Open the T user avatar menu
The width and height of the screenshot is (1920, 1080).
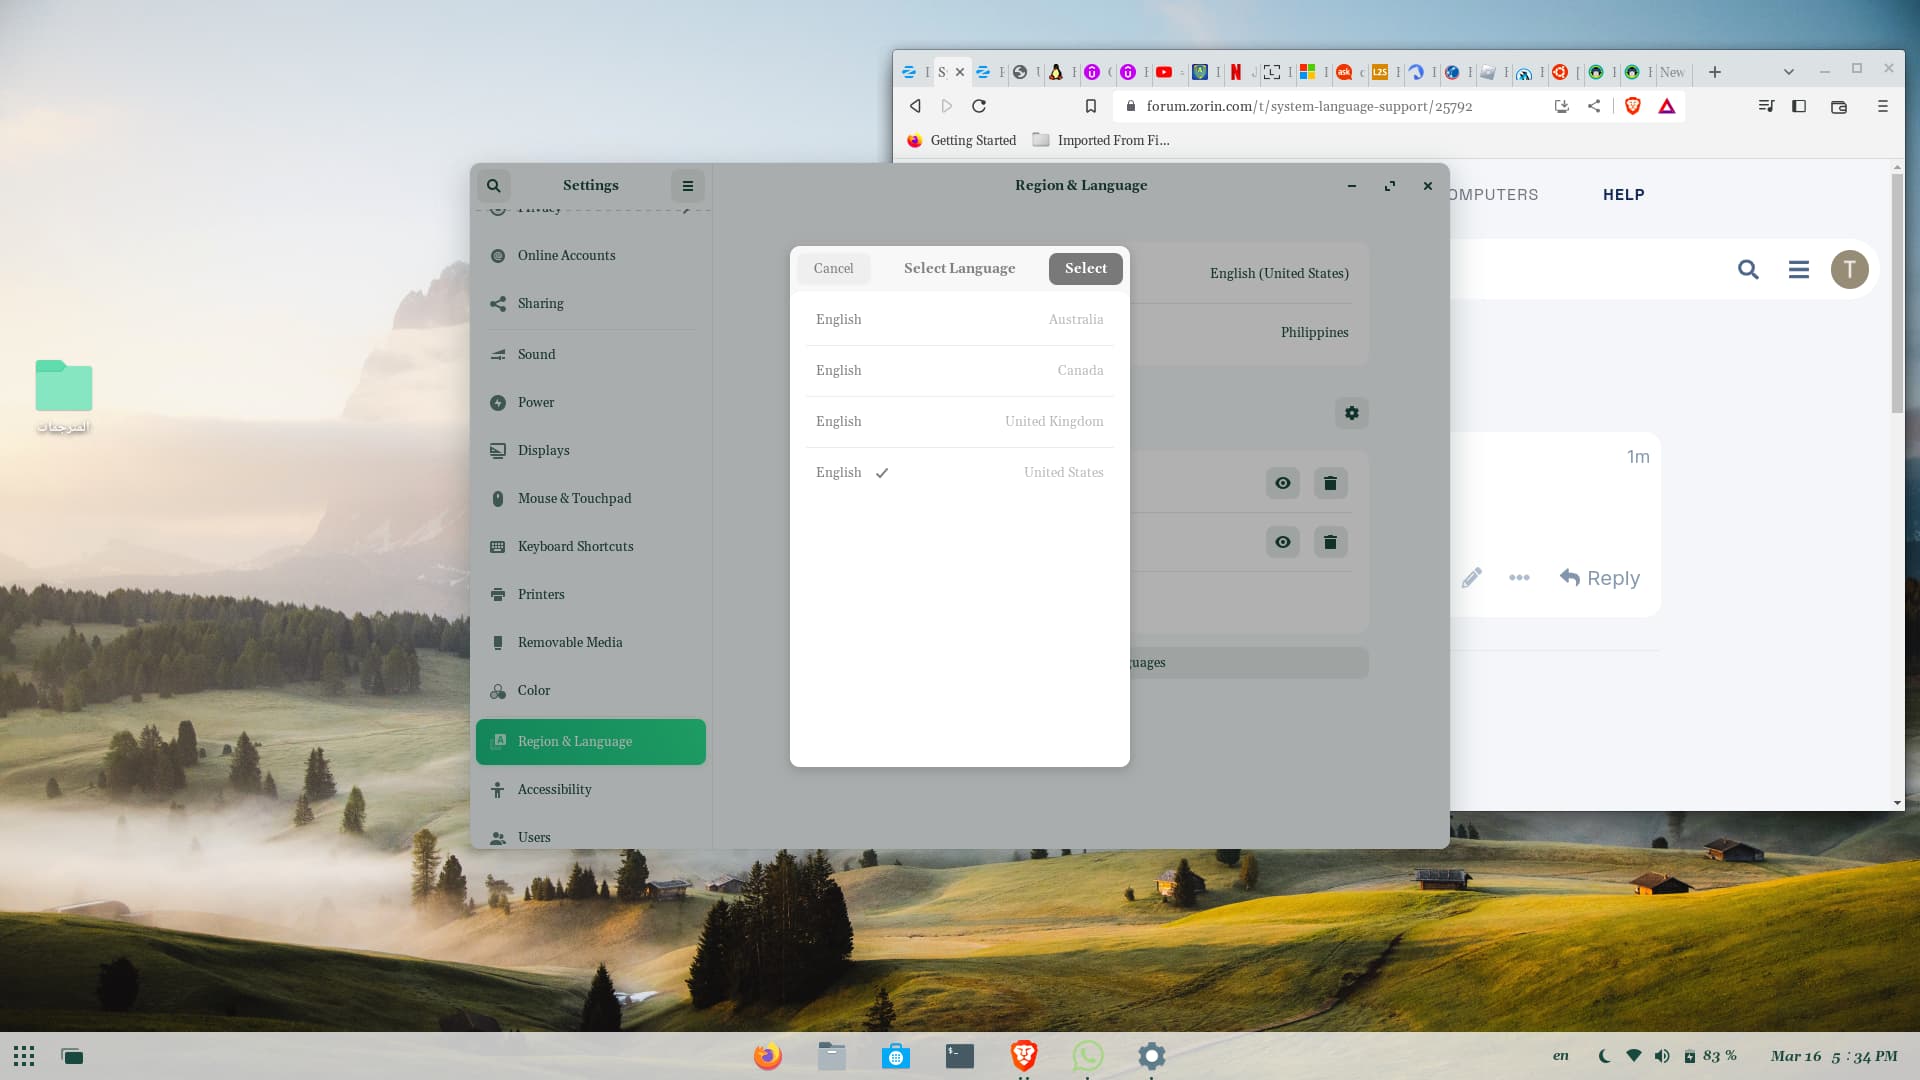[x=1849, y=269]
